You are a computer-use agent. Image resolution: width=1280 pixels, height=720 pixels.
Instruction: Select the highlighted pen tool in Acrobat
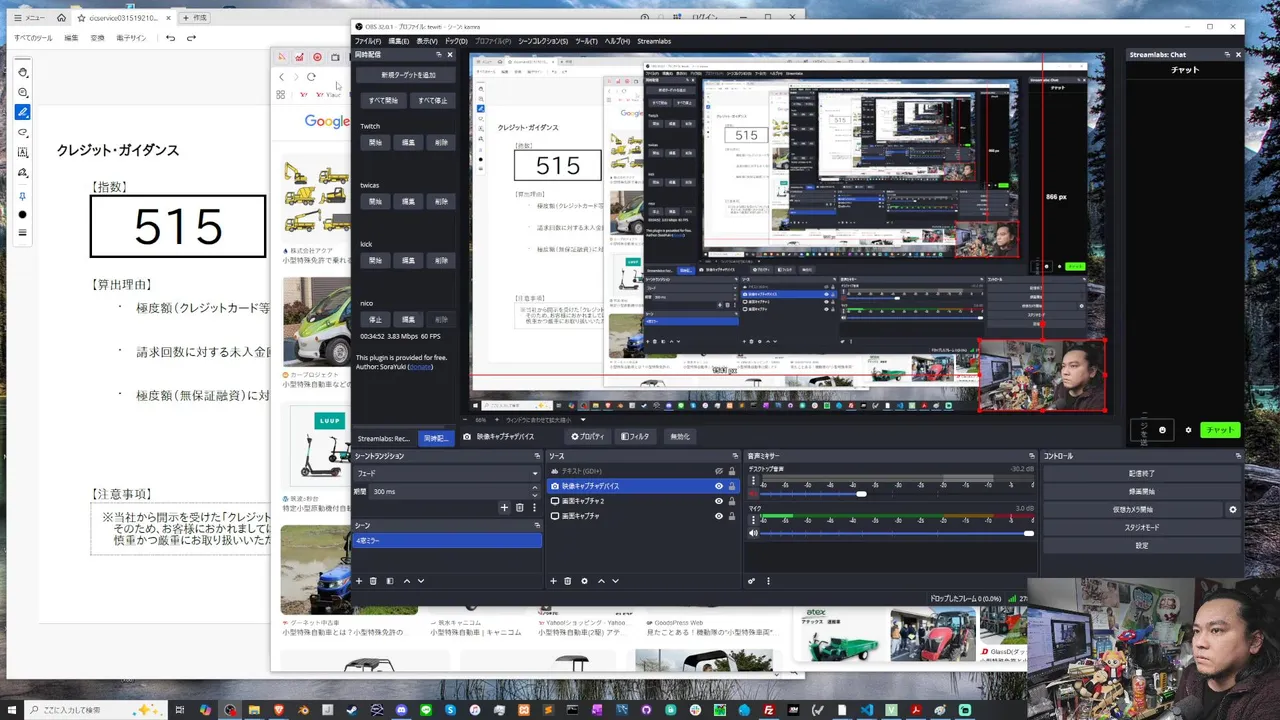coord(22,112)
